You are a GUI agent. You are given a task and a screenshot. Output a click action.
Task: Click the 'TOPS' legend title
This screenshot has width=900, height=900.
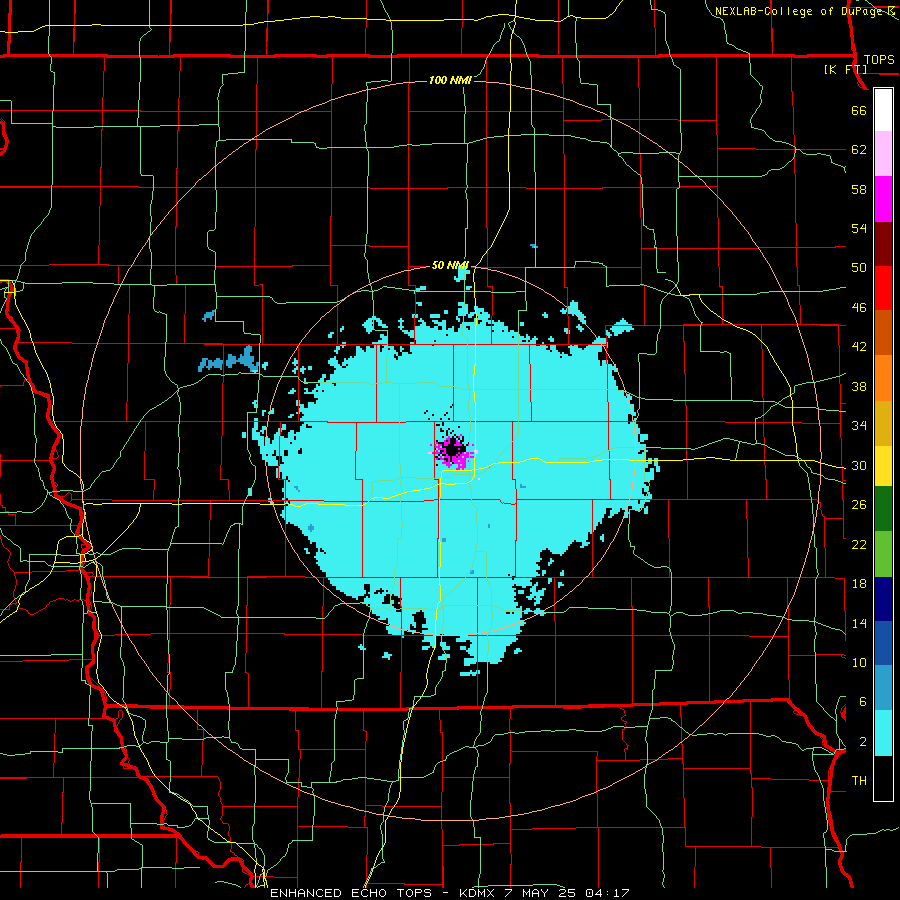tap(879, 59)
